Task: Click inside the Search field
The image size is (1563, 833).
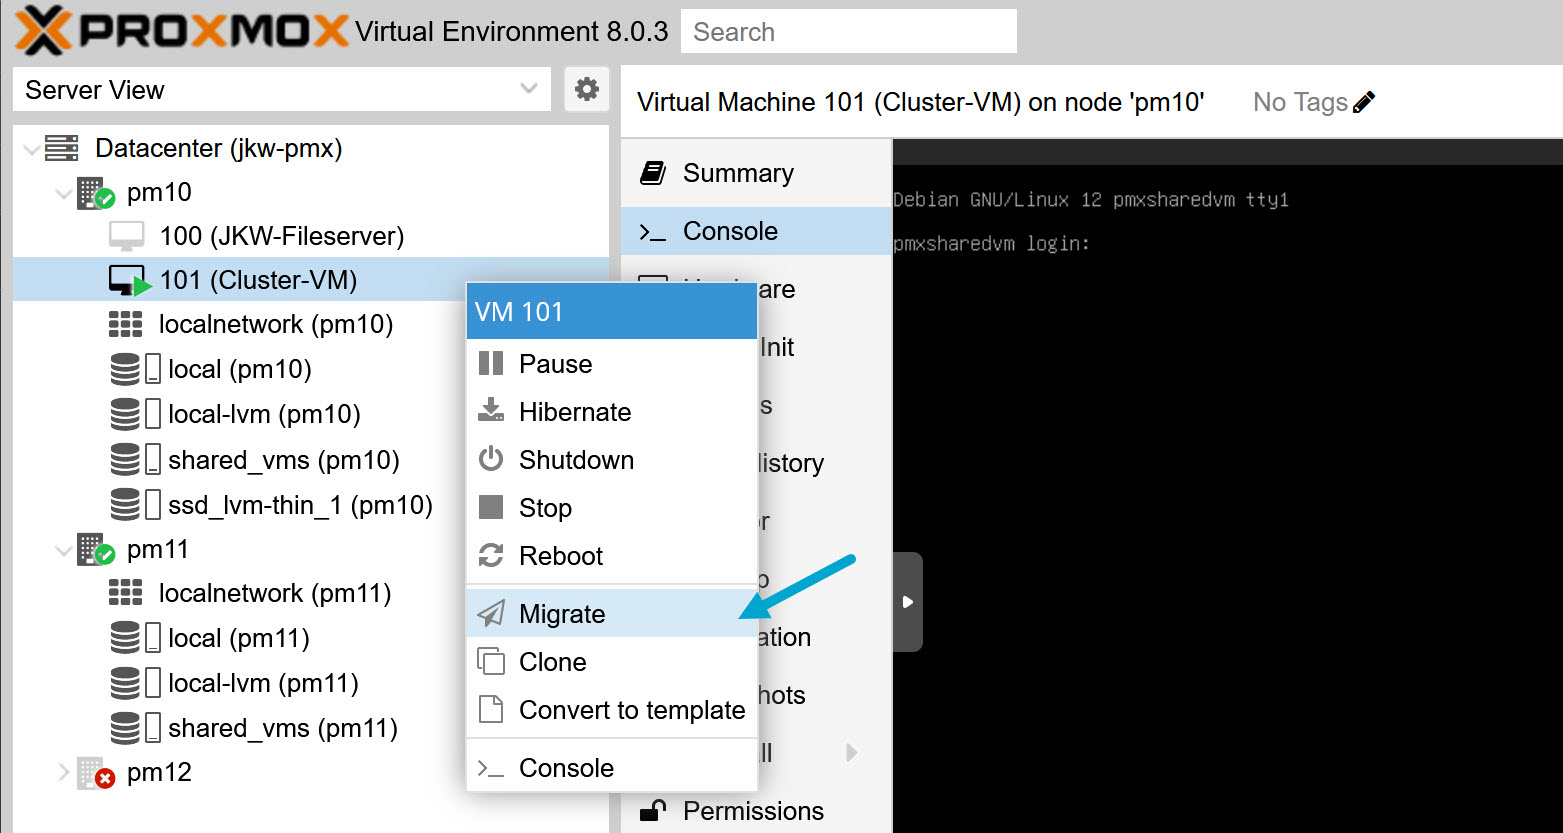Action: 848,31
